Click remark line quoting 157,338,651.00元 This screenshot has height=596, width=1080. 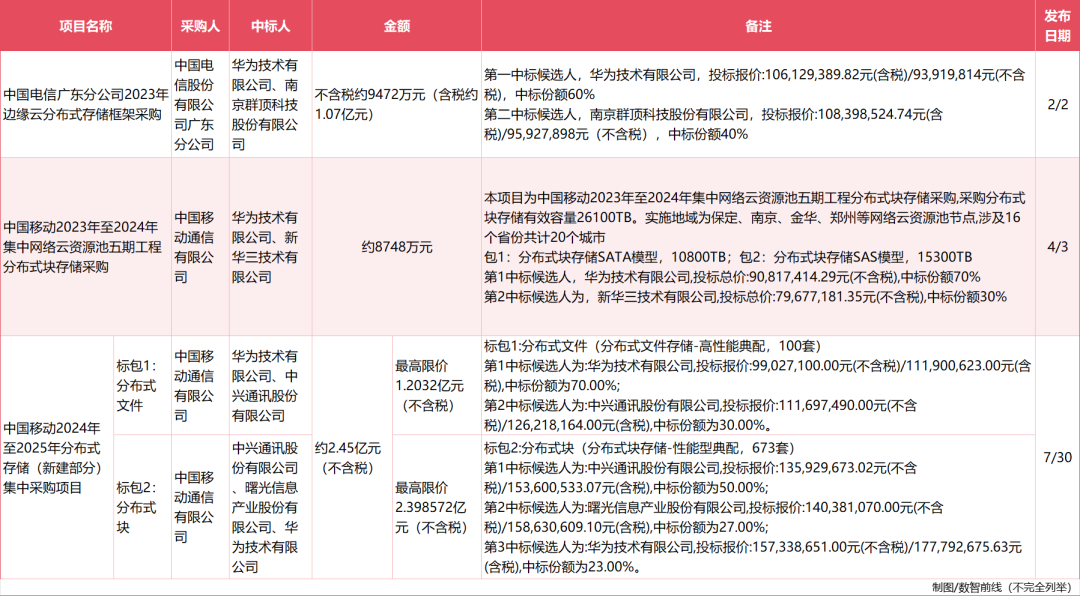click(753, 557)
